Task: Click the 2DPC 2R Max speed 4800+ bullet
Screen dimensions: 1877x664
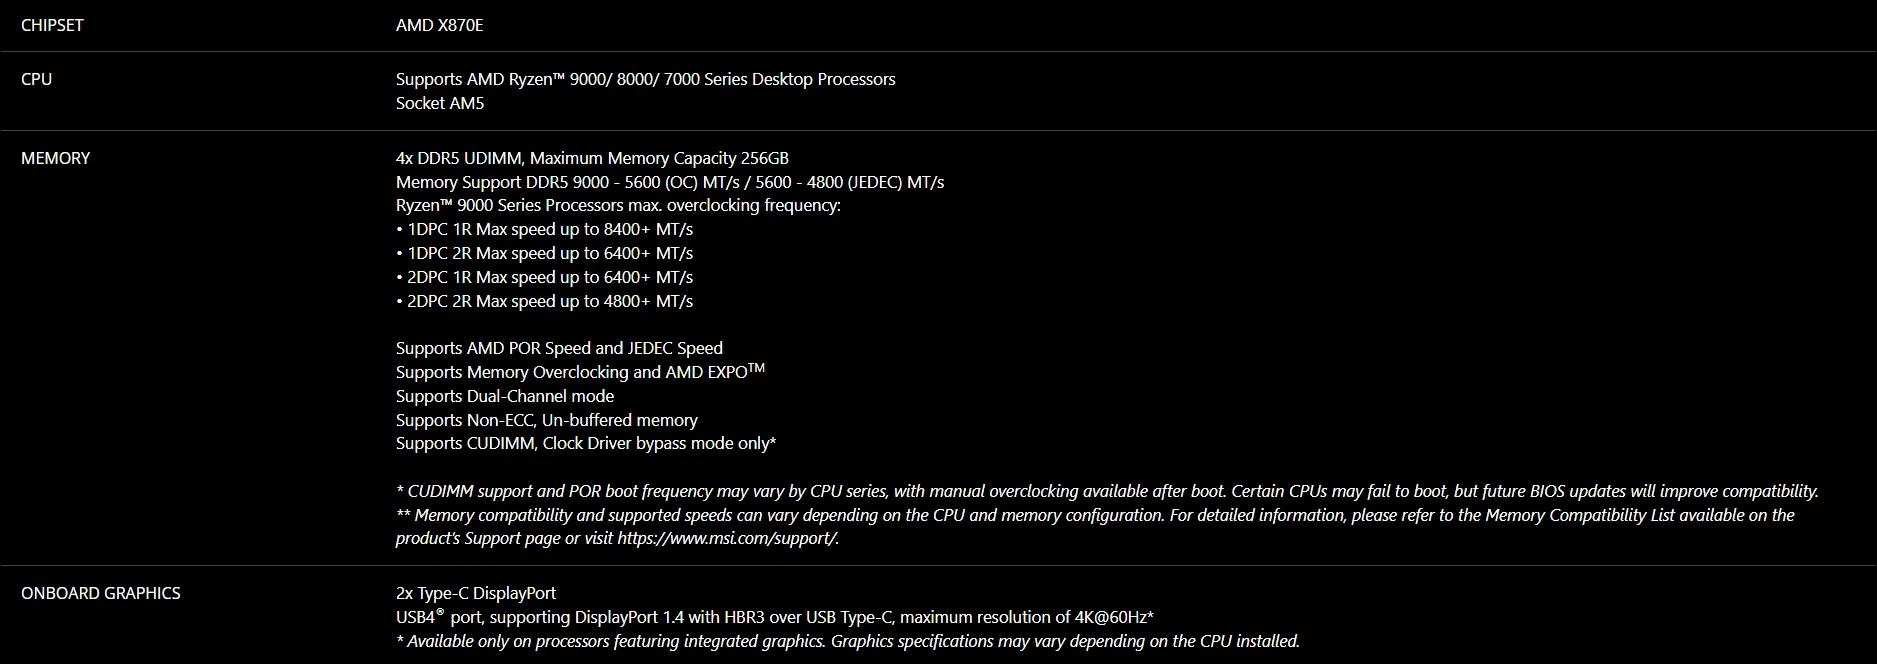Action: coord(544,301)
